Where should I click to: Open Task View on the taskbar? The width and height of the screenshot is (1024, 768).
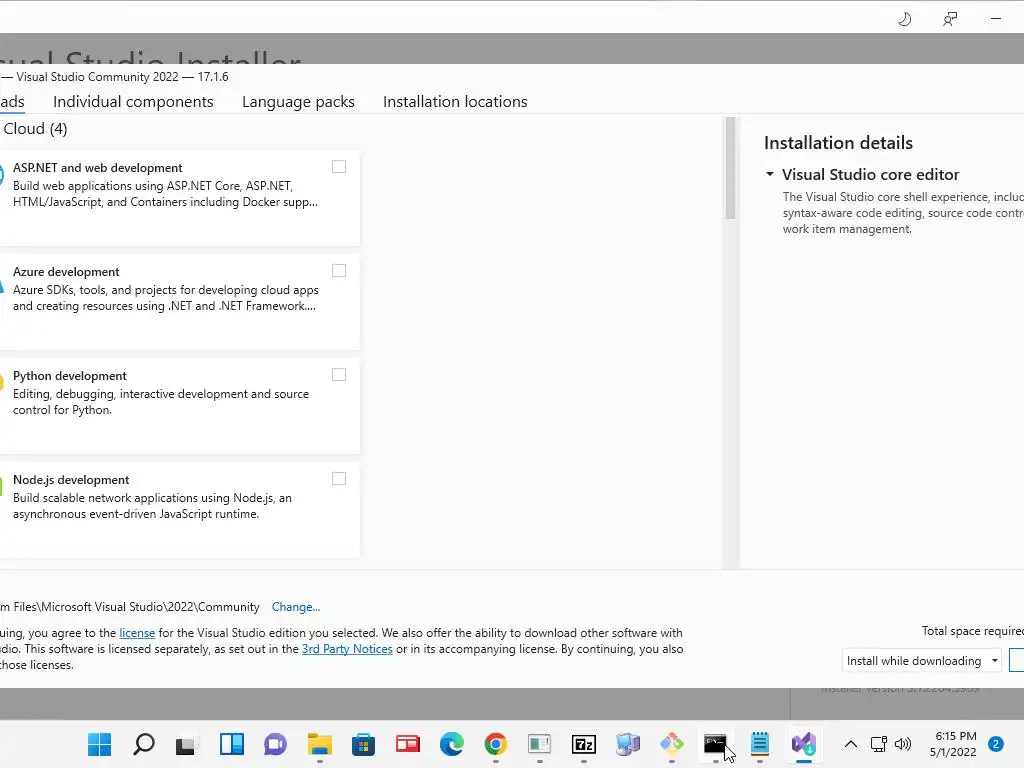click(x=187, y=744)
